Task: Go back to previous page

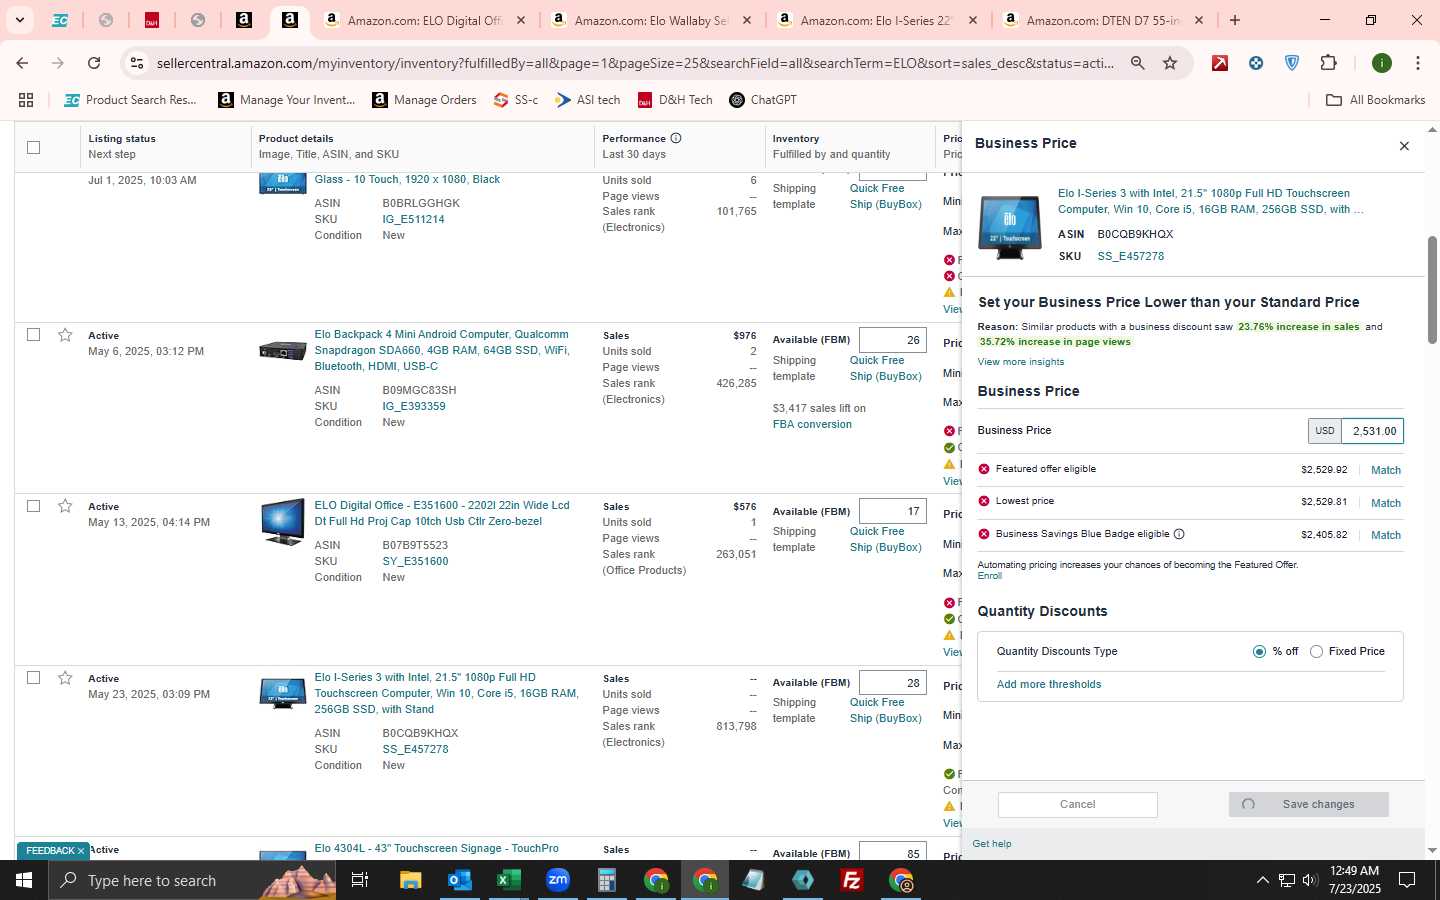Action: 22,63
